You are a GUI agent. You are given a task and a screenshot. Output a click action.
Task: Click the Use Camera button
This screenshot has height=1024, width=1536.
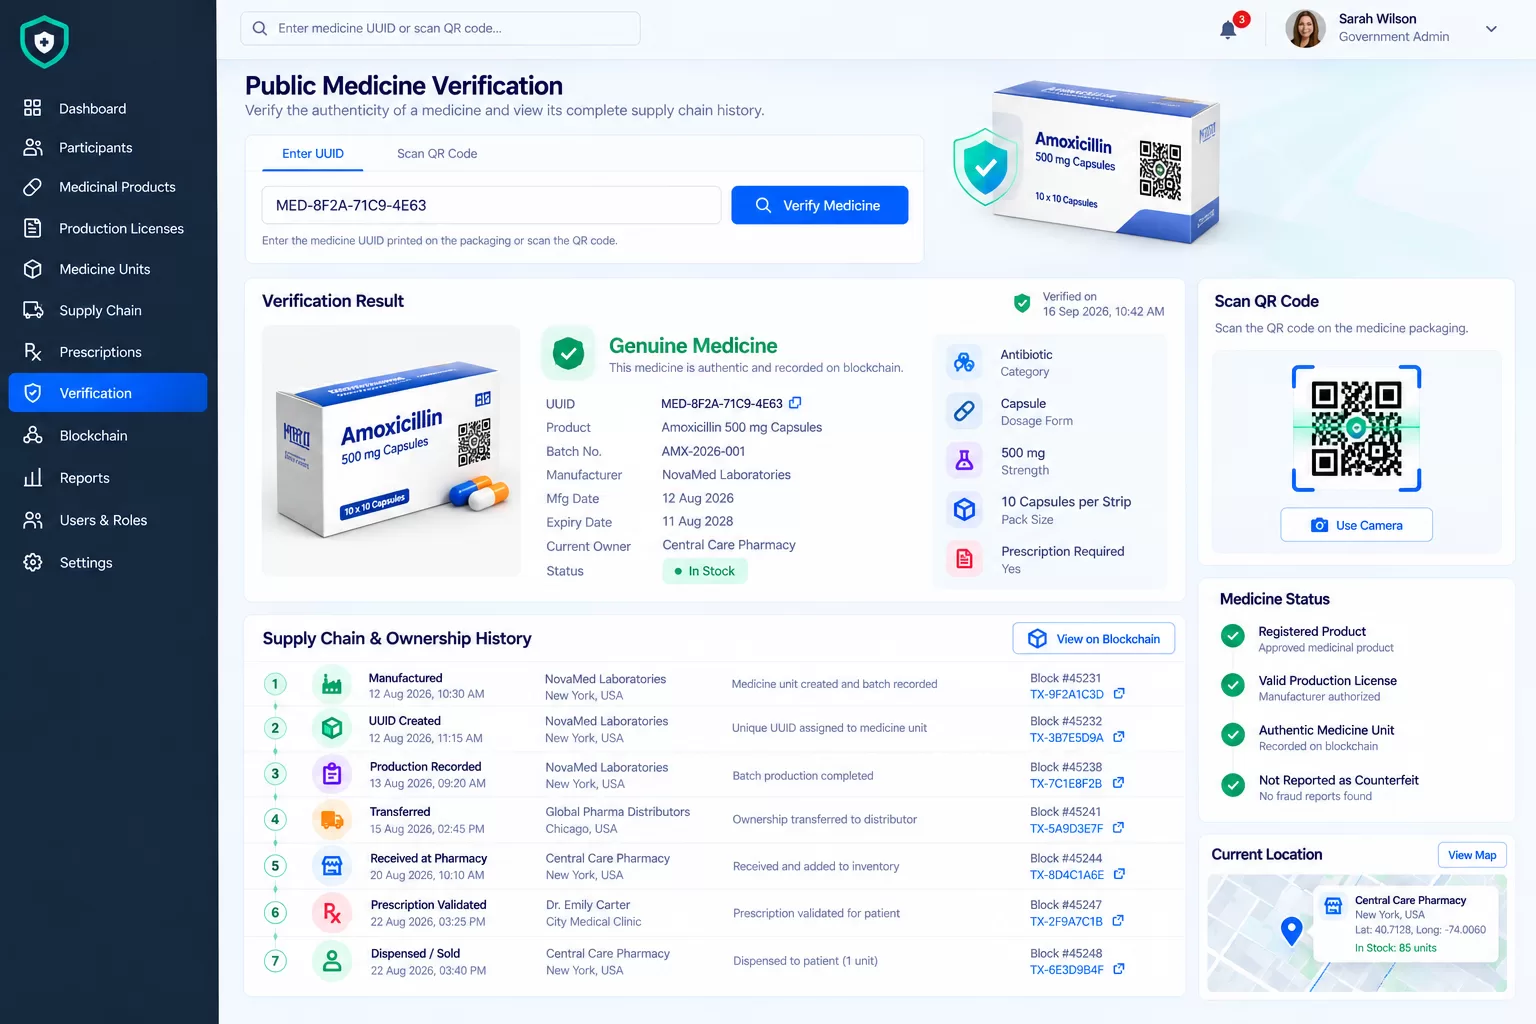click(1356, 525)
